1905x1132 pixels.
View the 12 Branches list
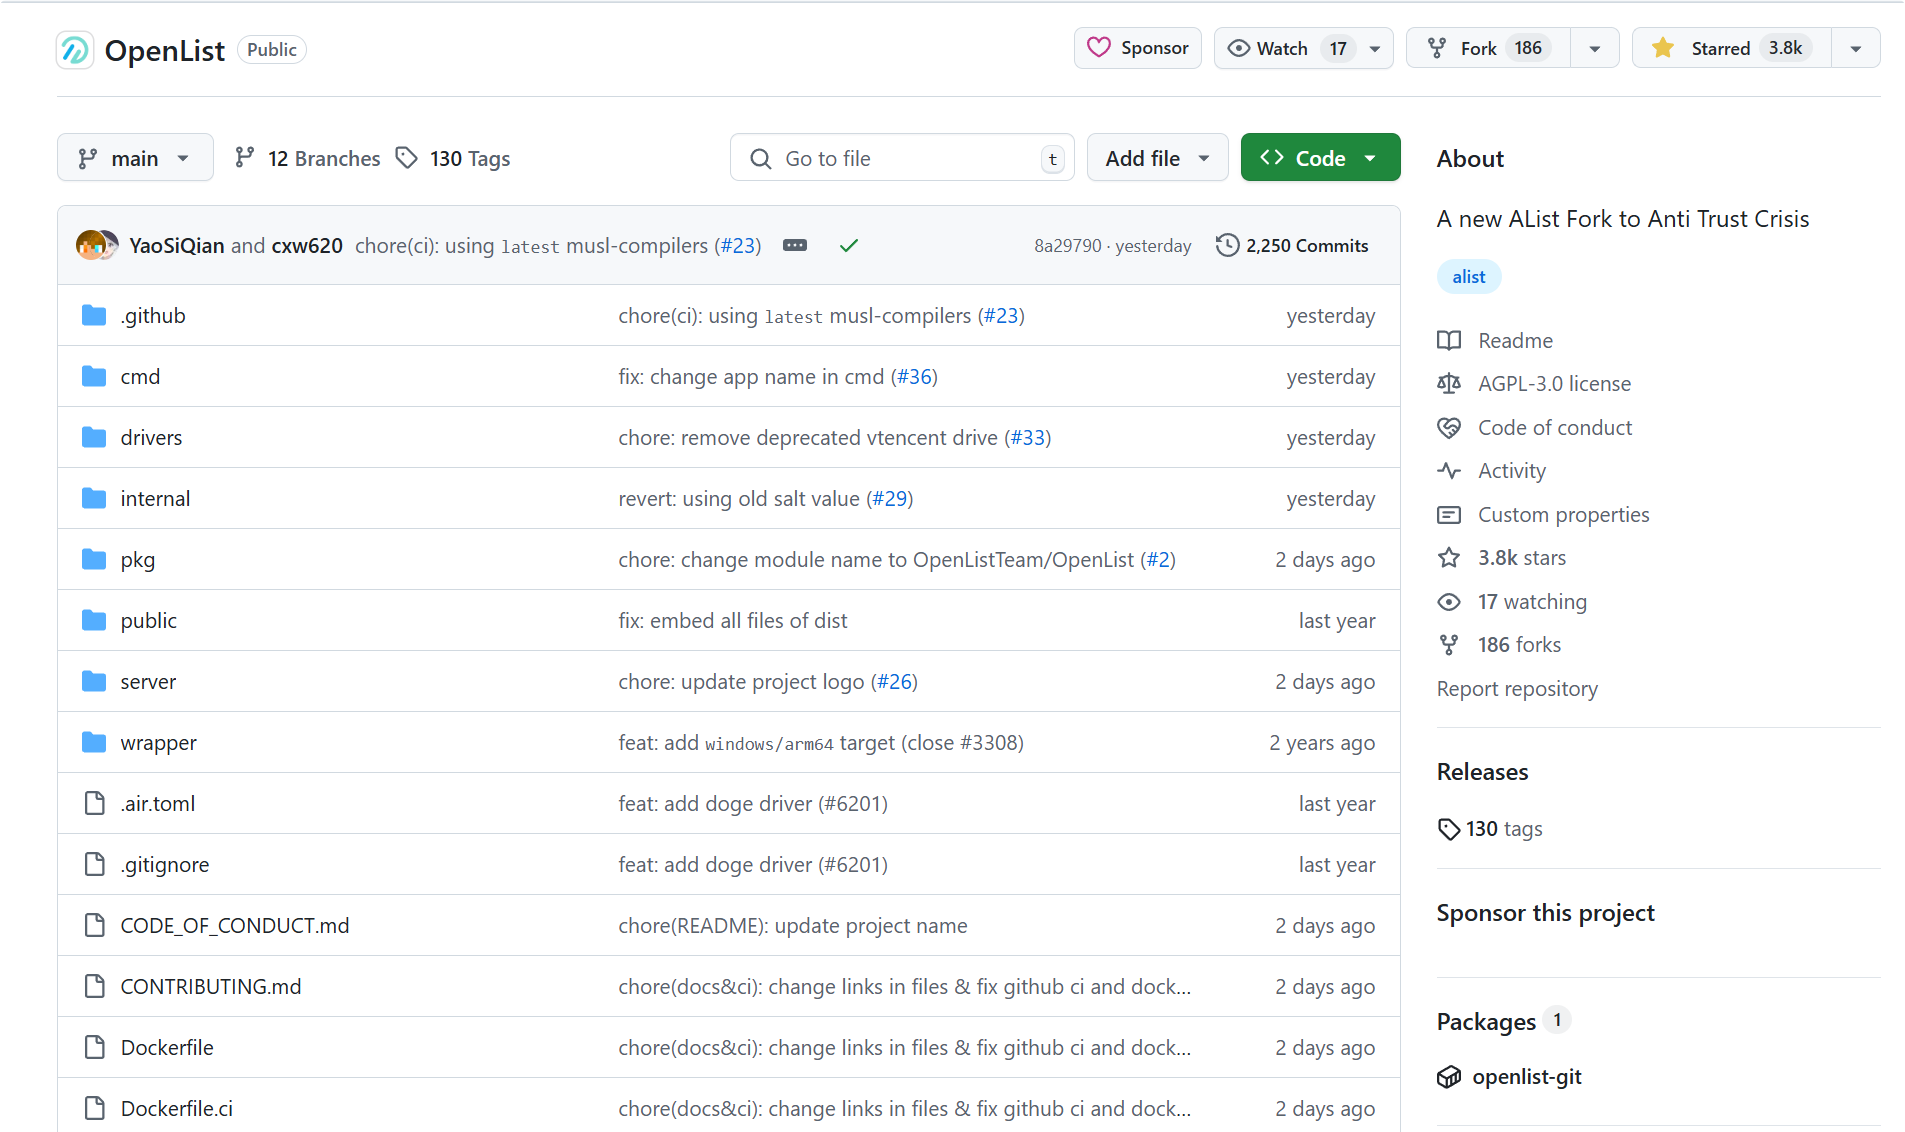tap(308, 158)
